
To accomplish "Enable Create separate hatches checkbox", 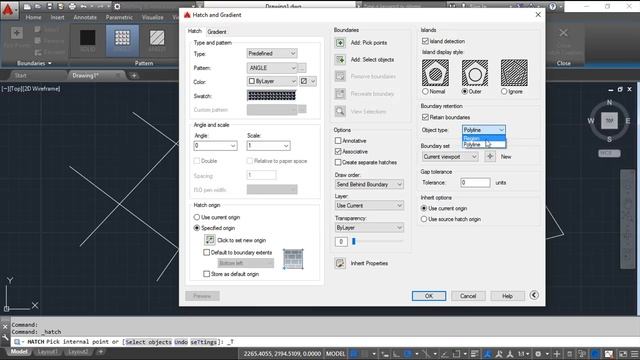I will pyautogui.click(x=338, y=162).
